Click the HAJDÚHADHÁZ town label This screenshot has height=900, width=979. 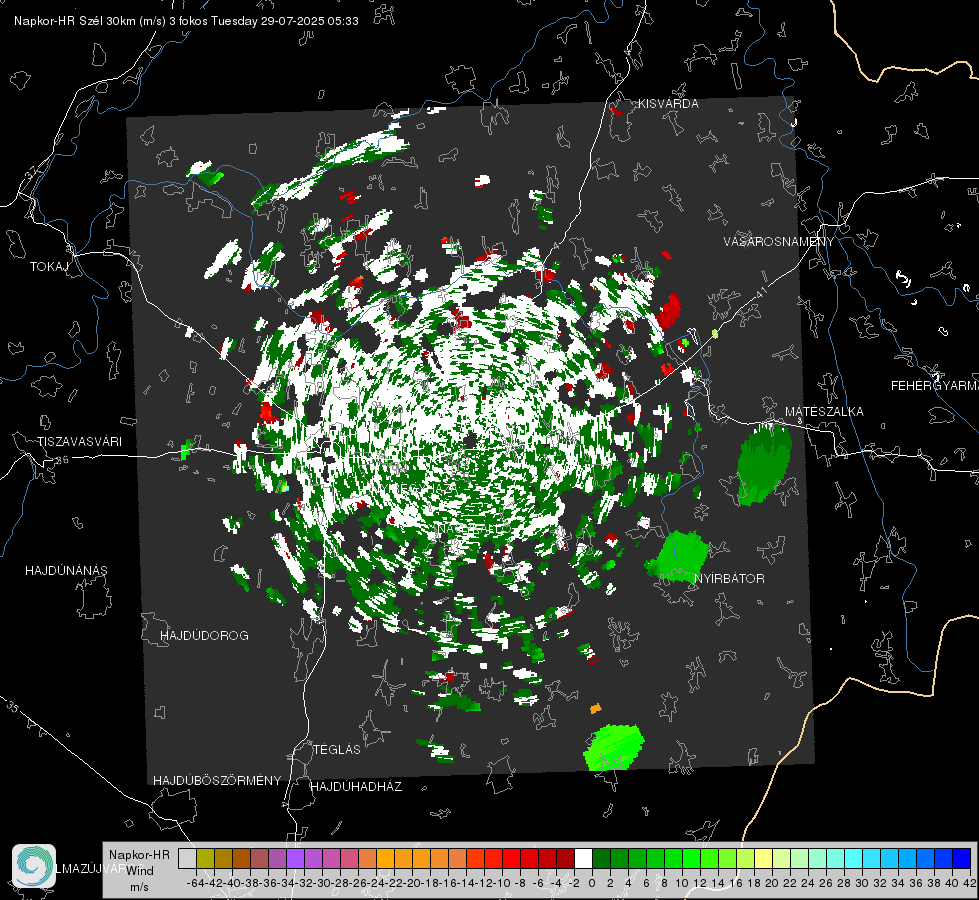[x=356, y=787]
